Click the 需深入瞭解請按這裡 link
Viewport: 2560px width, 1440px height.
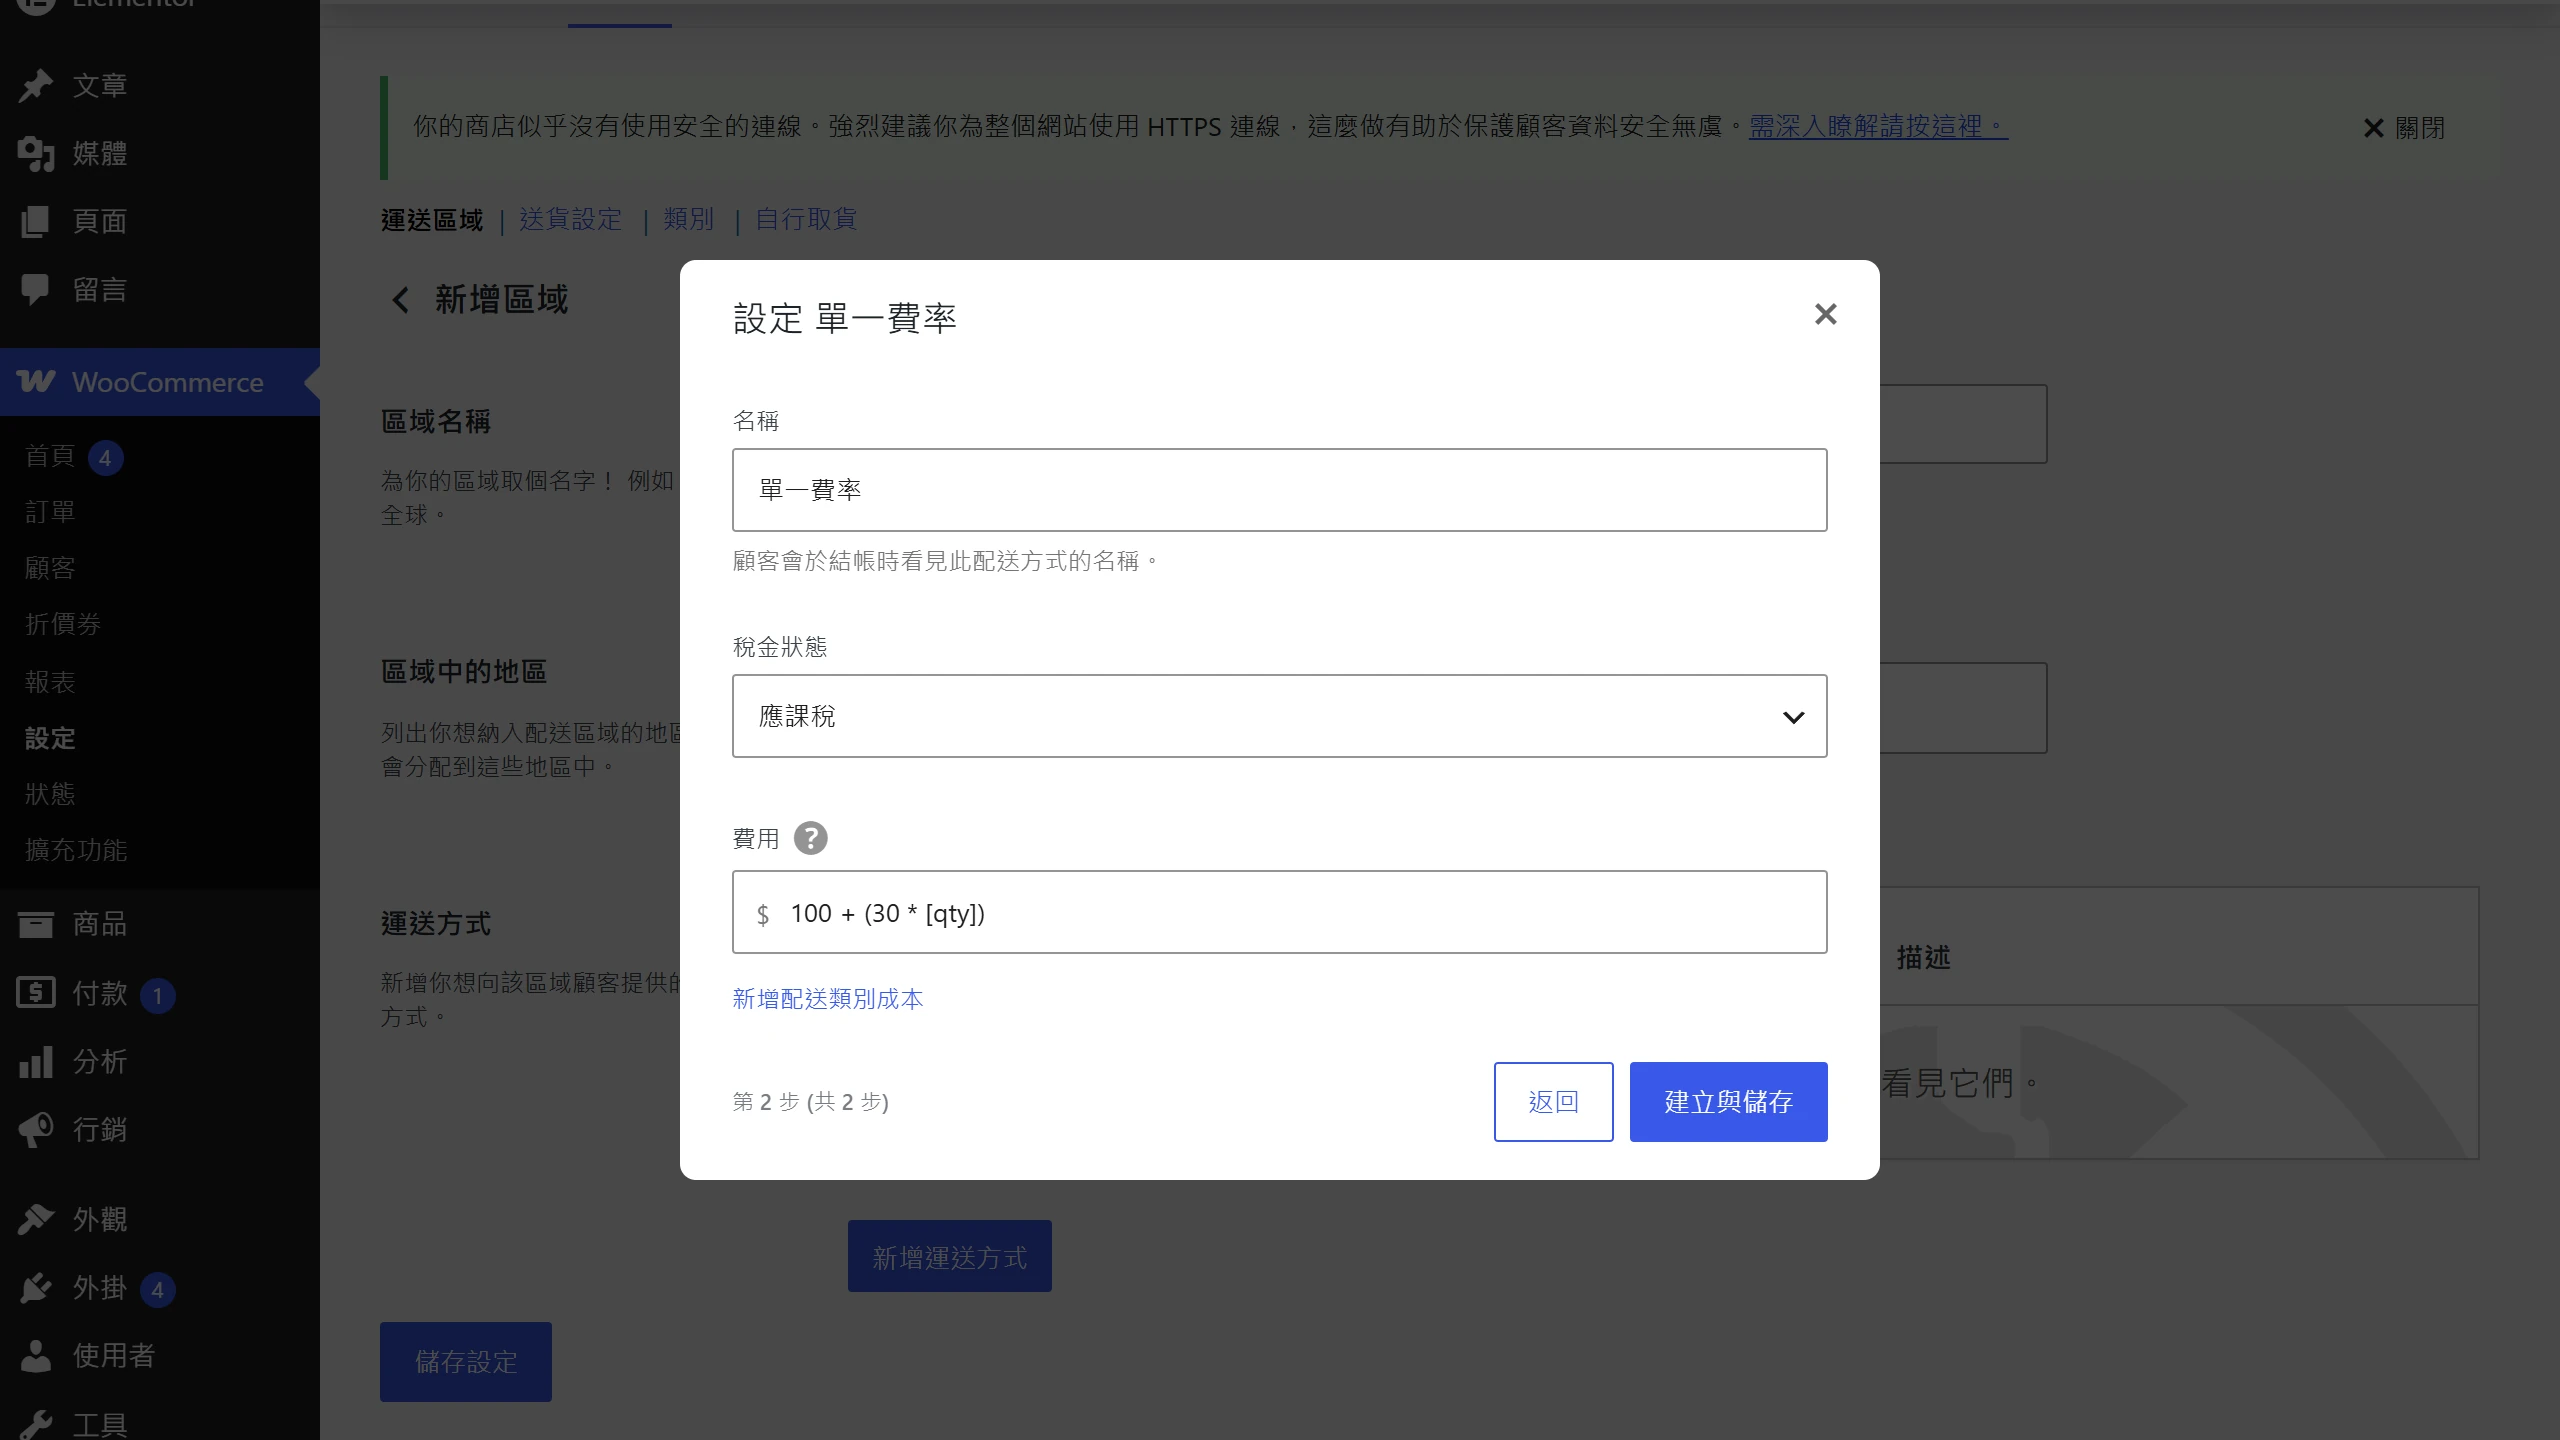pos(1878,126)
